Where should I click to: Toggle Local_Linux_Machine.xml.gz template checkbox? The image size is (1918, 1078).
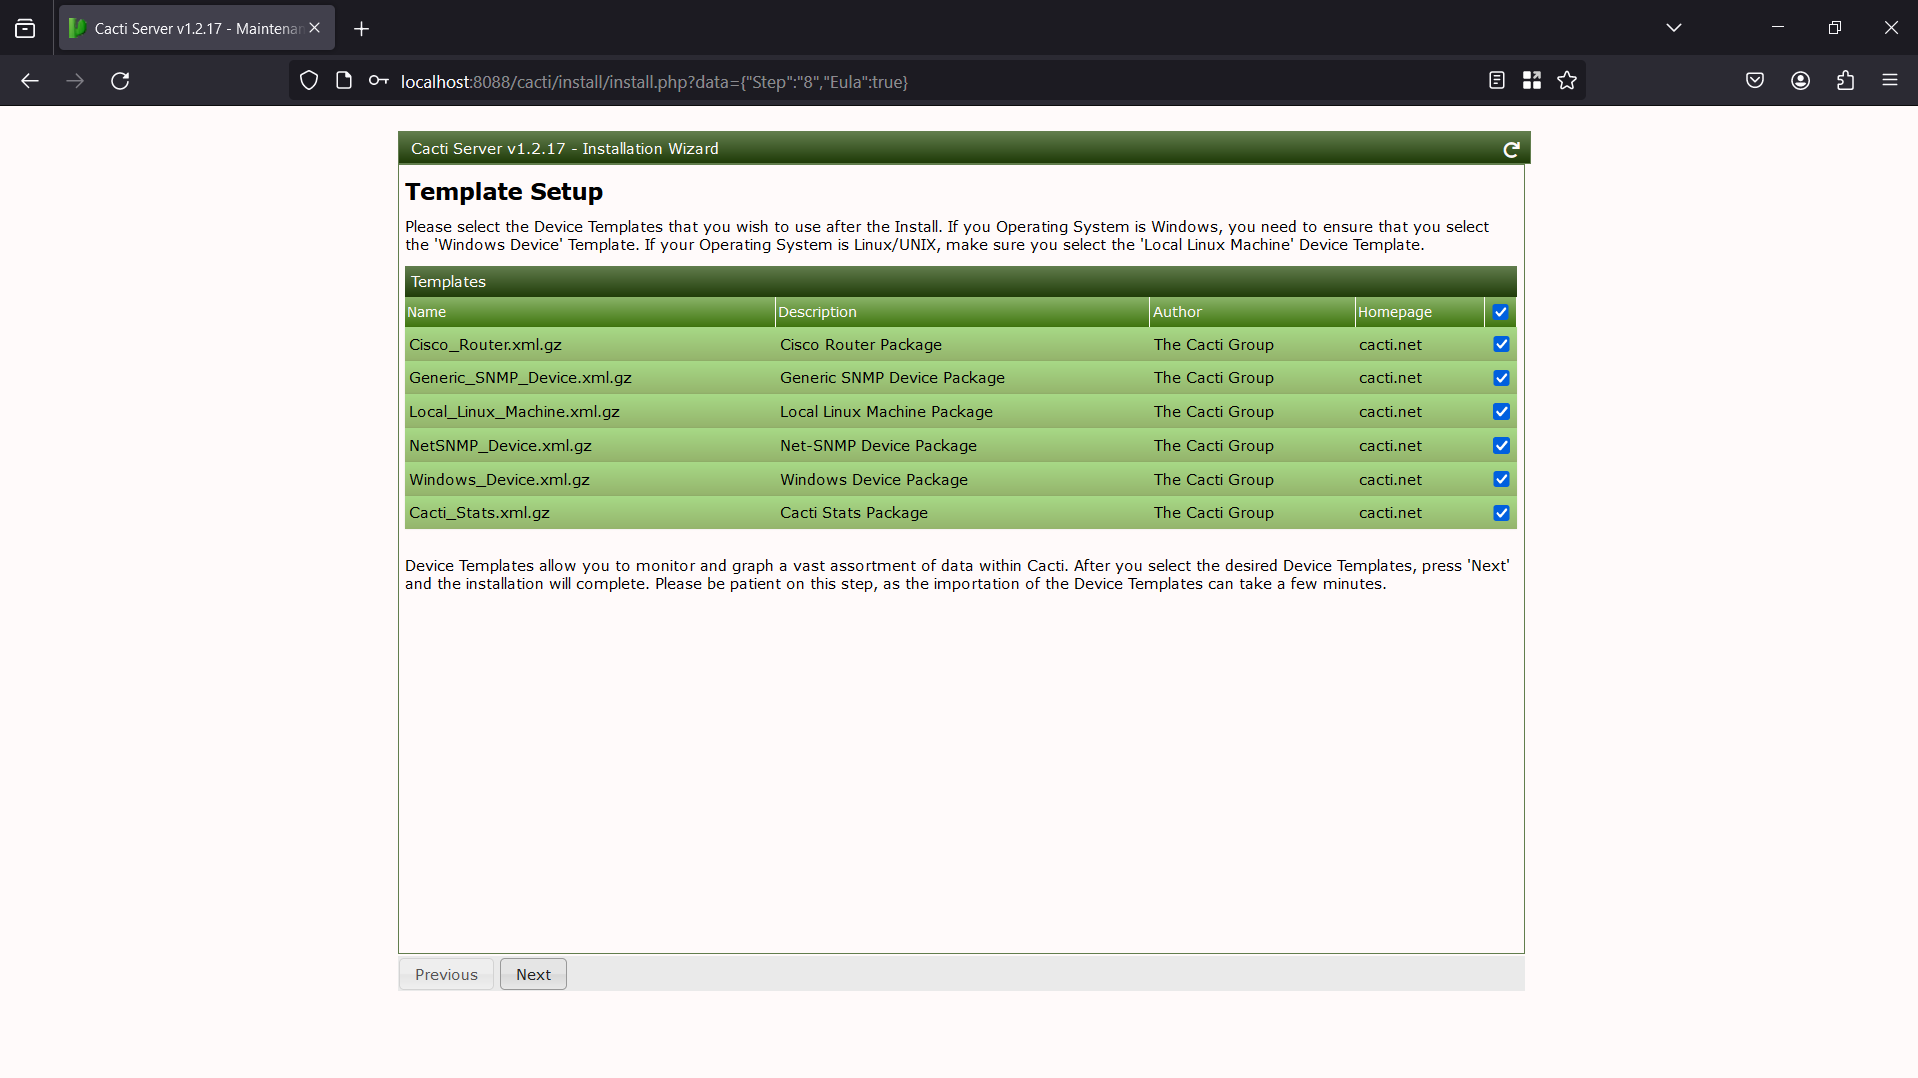pyautogui.click(x=1501, y=412)
